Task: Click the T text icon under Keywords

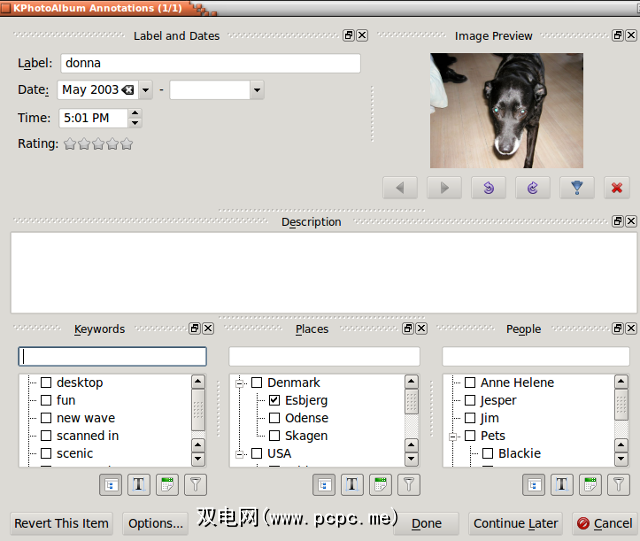Action: pyautogui.click(x=139, y=485)
